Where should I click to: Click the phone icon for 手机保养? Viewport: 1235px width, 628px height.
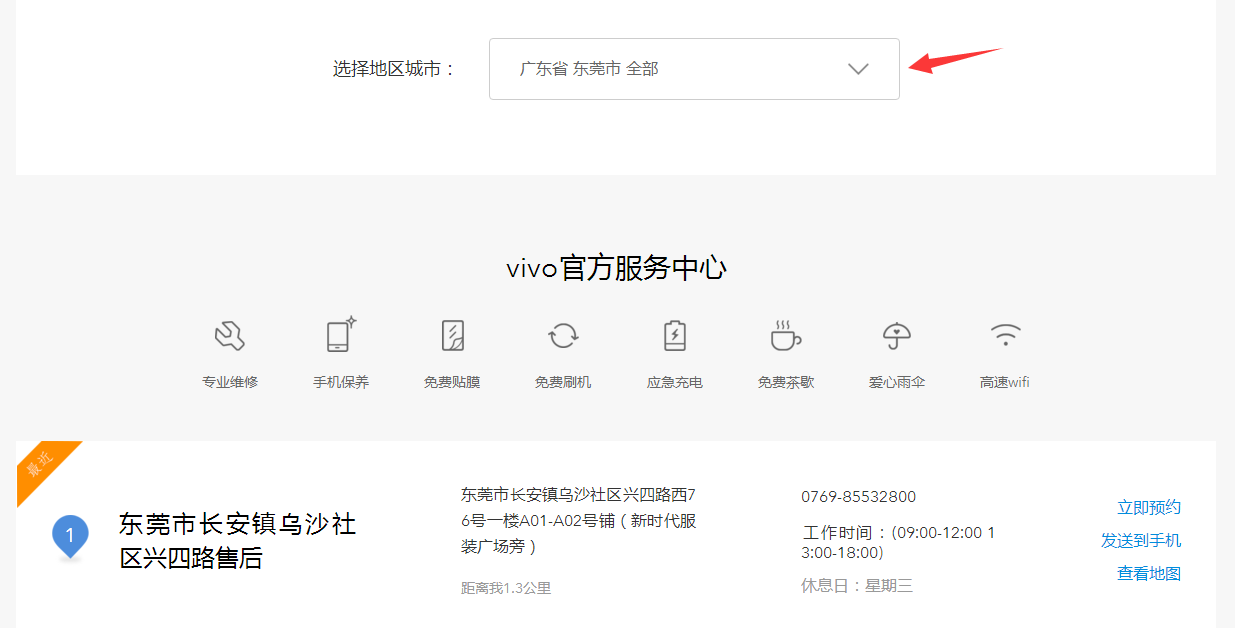341,335
